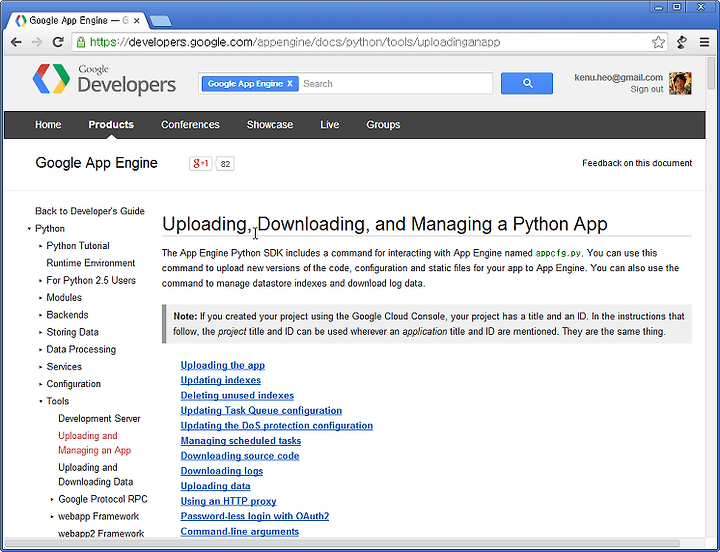Go back using browser back arrow
Viewport: 720px width, 552px height.
(x=16, y=42)
